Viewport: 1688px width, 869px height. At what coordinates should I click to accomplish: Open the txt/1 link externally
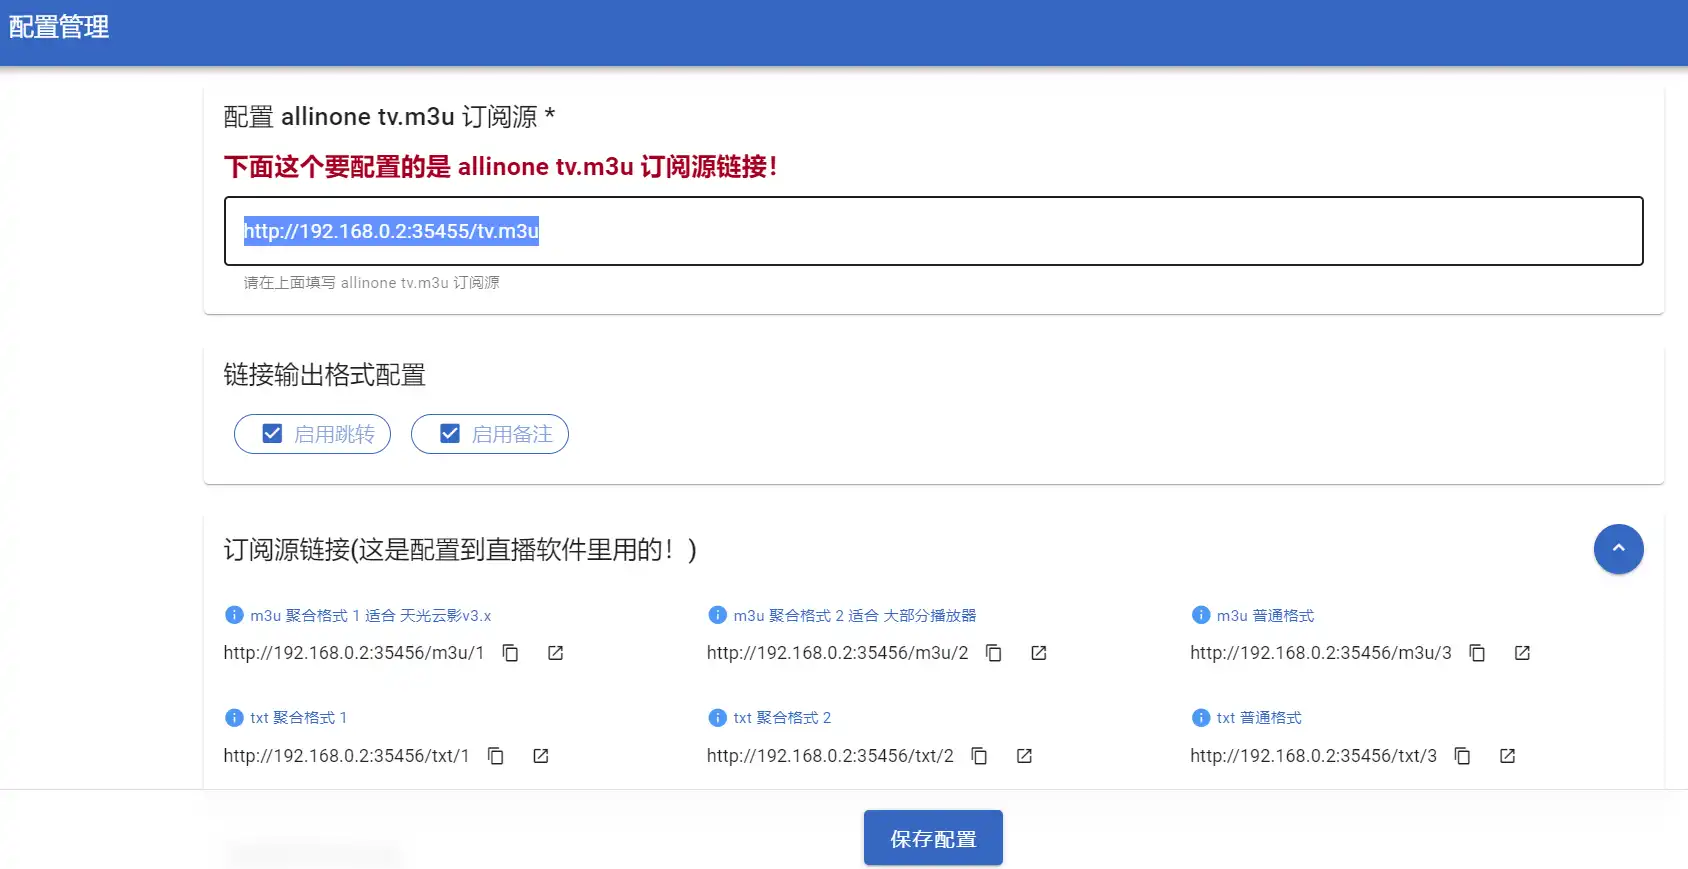(x=541, y=756)
